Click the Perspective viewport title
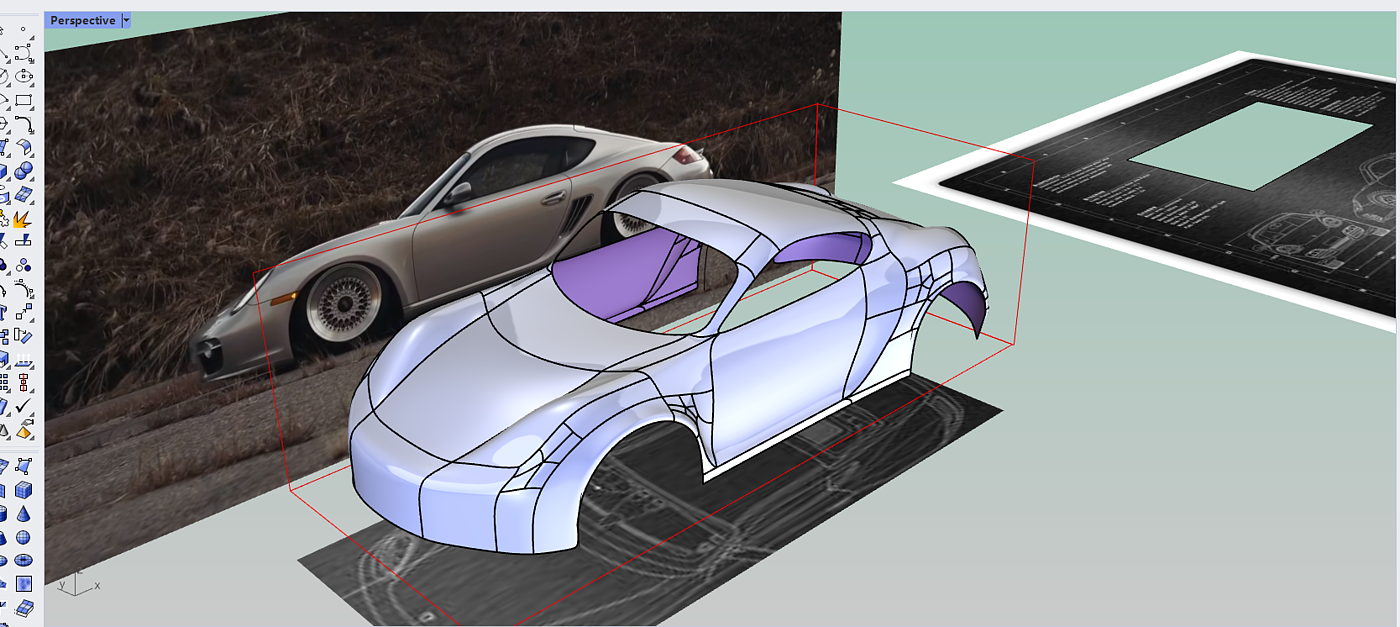The width and height of the screenshot is (1400, 627). point(82,21)
